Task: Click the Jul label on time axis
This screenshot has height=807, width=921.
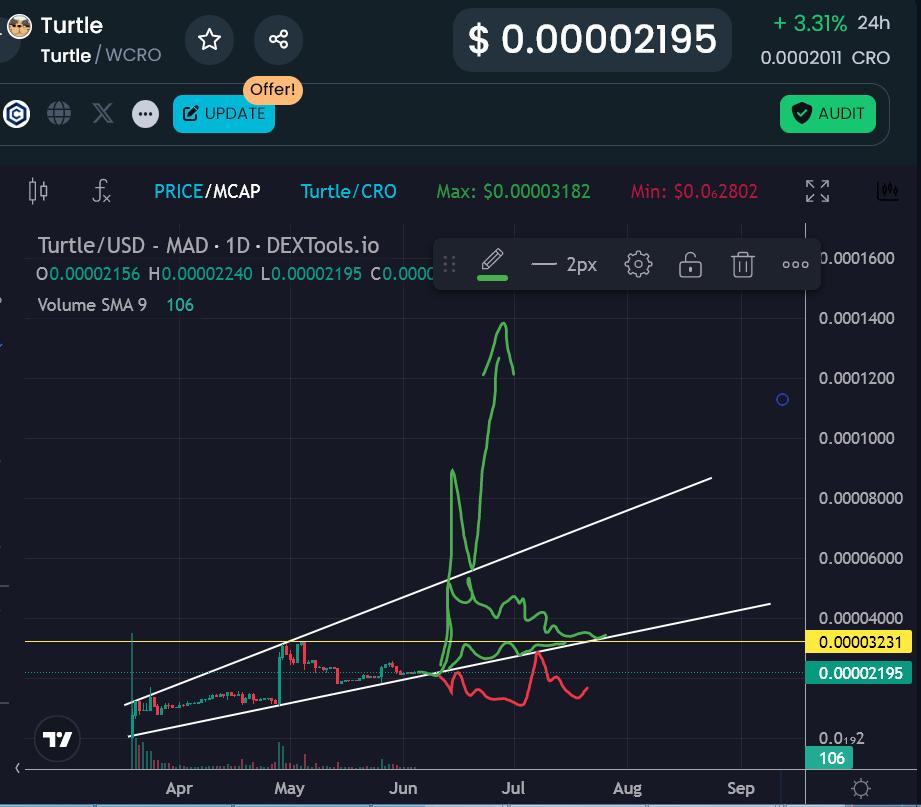Action: click(513, 788)
